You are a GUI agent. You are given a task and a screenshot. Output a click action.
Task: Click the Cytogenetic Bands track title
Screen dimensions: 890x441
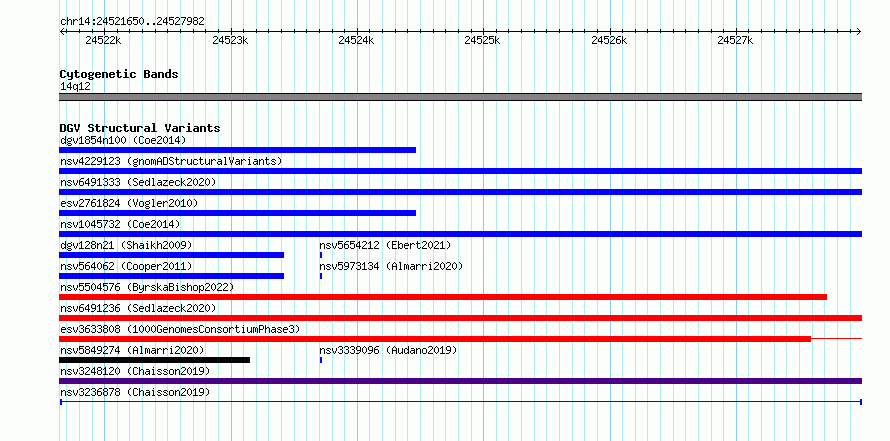[119, 74]
